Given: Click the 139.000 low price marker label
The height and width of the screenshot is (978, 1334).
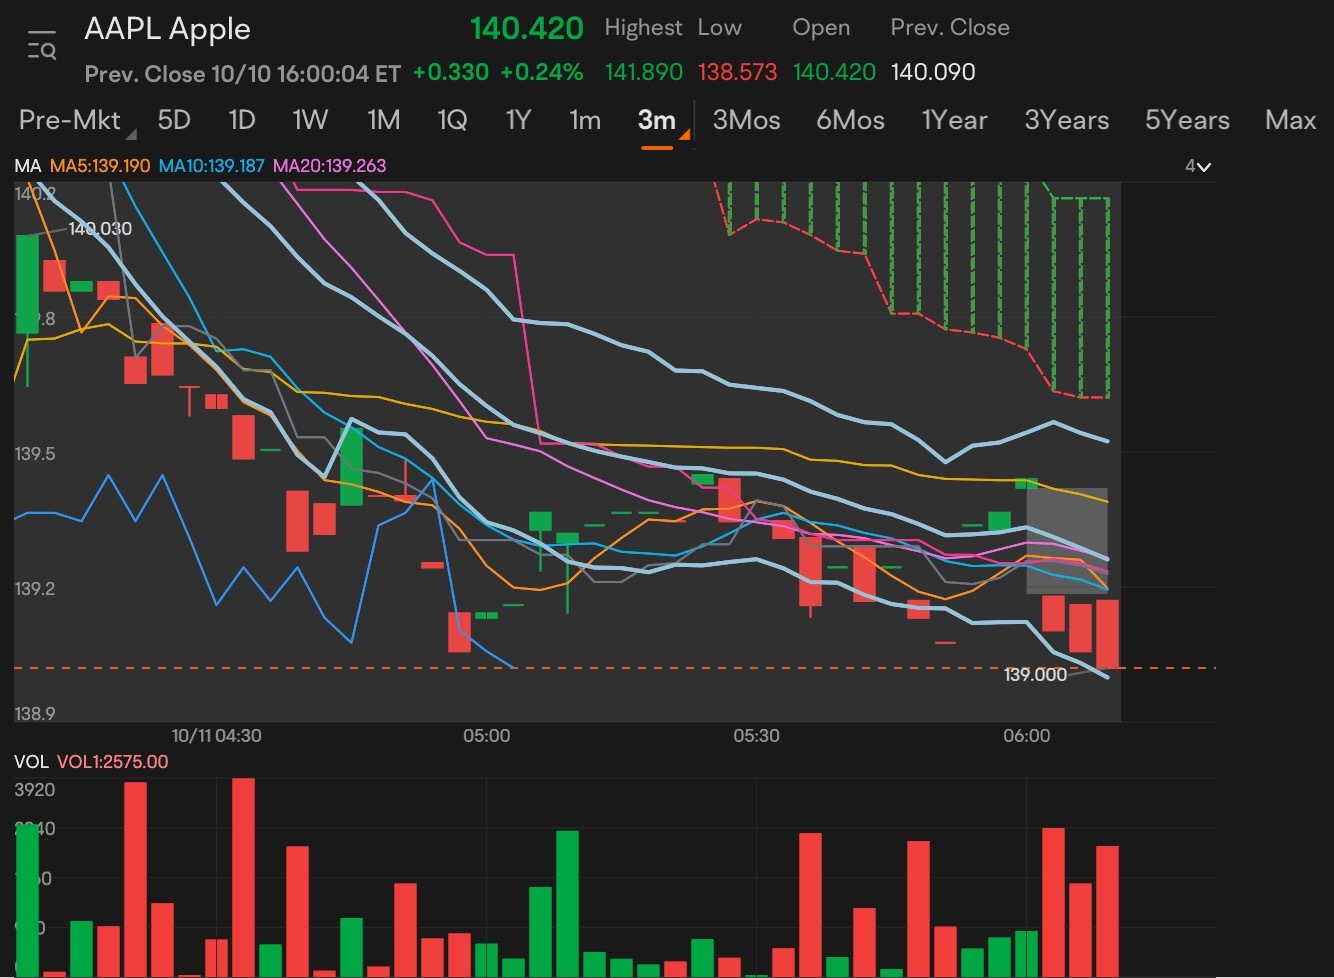Looking at the screenshot, I should pyautogui.click(x=1035, y=675).
